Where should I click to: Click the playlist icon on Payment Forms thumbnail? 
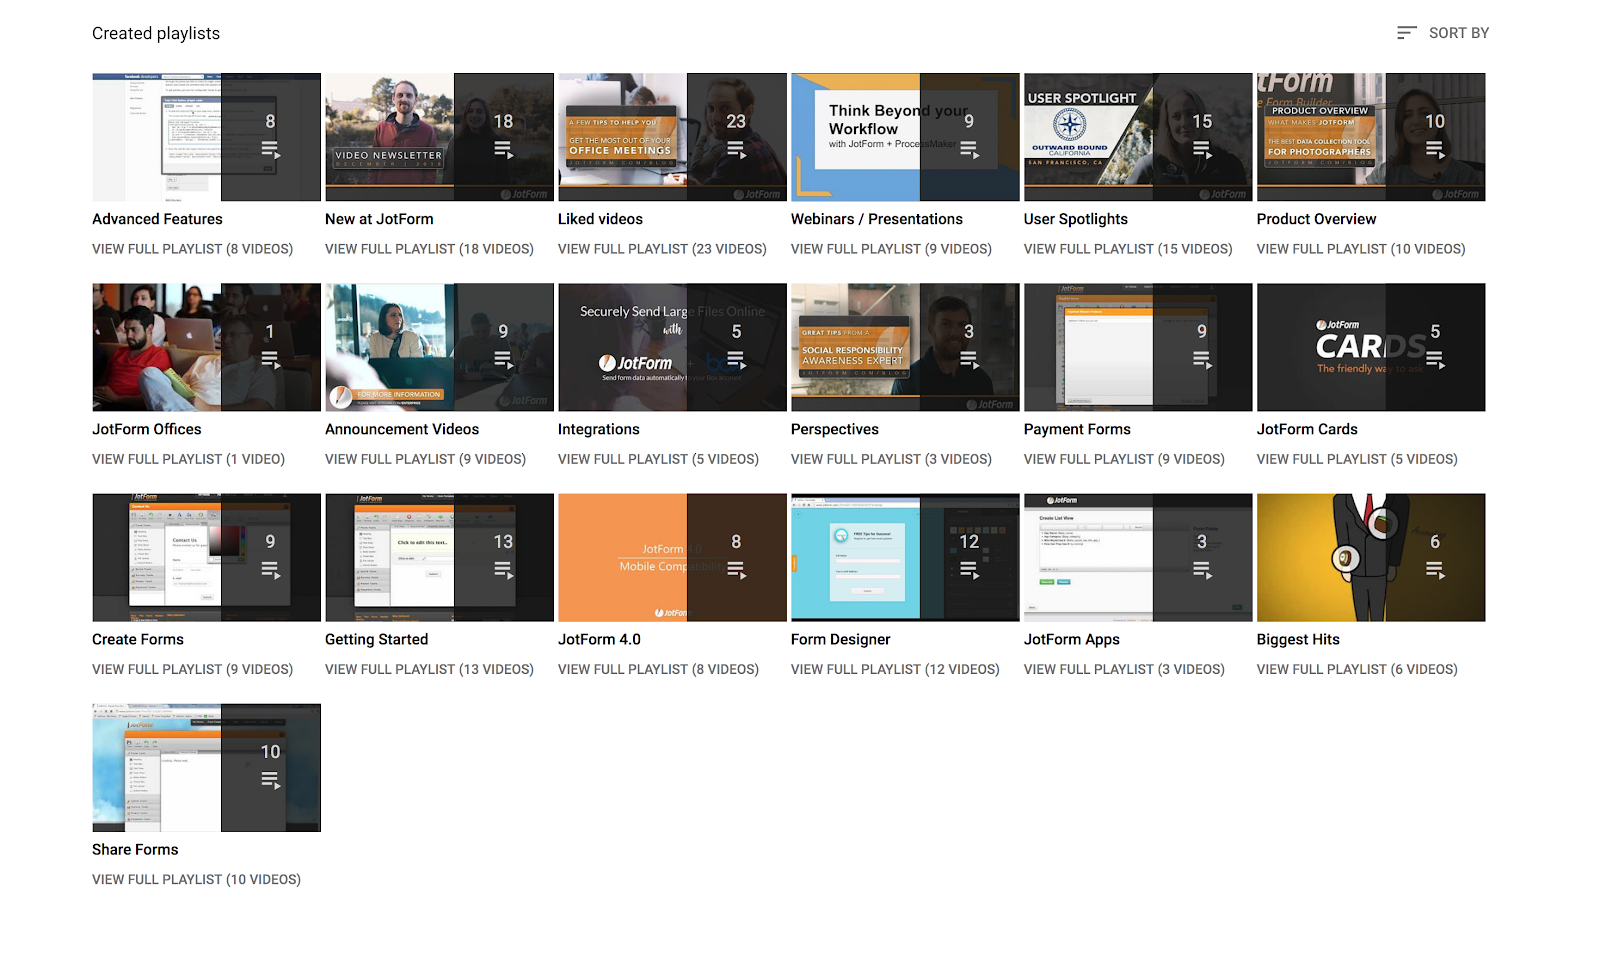point(1202,360)
